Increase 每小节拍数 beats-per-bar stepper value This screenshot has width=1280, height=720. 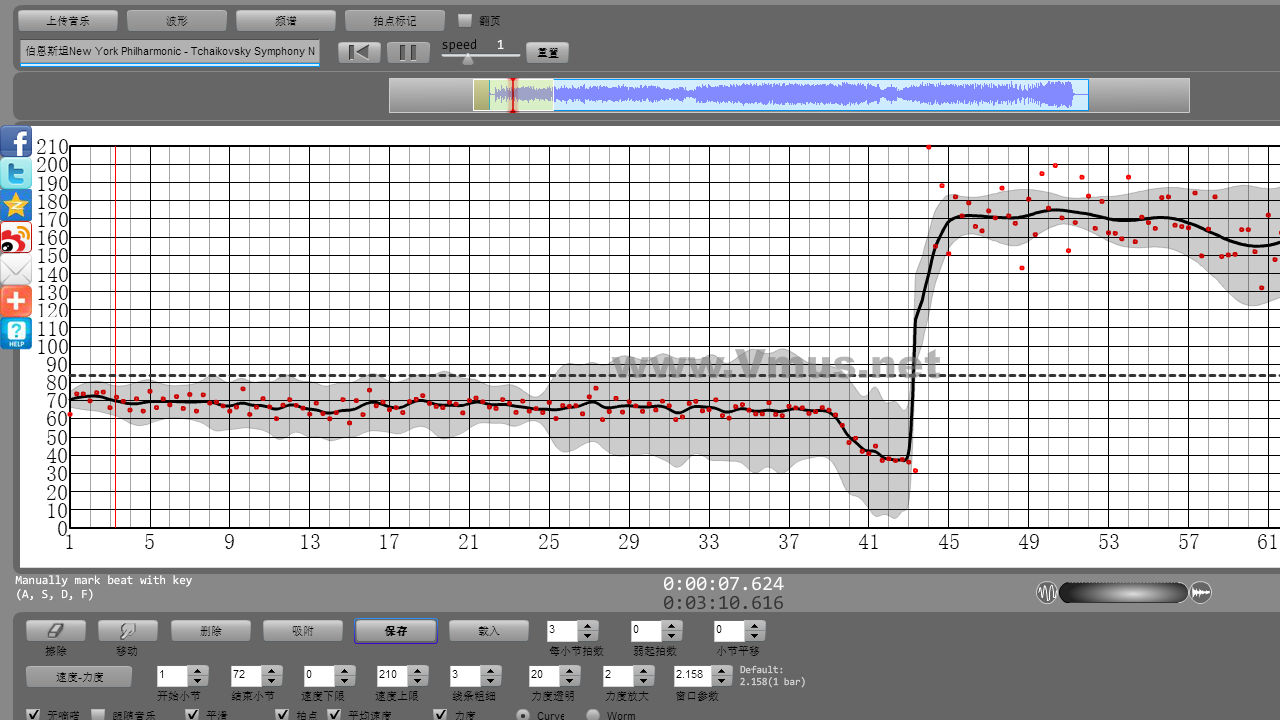tap(588, 626)
